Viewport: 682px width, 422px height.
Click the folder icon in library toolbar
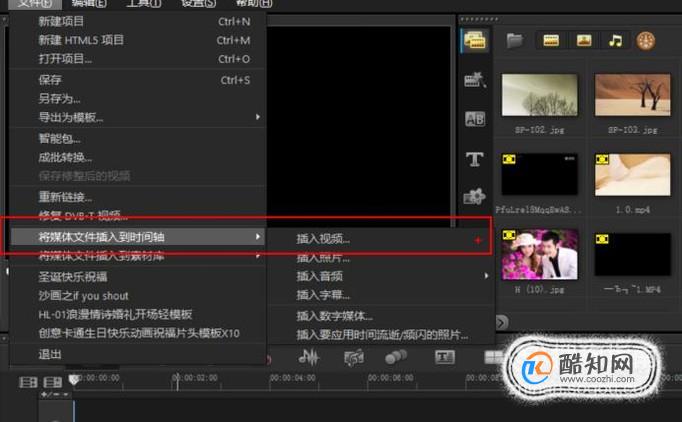[x=514, y=41]
